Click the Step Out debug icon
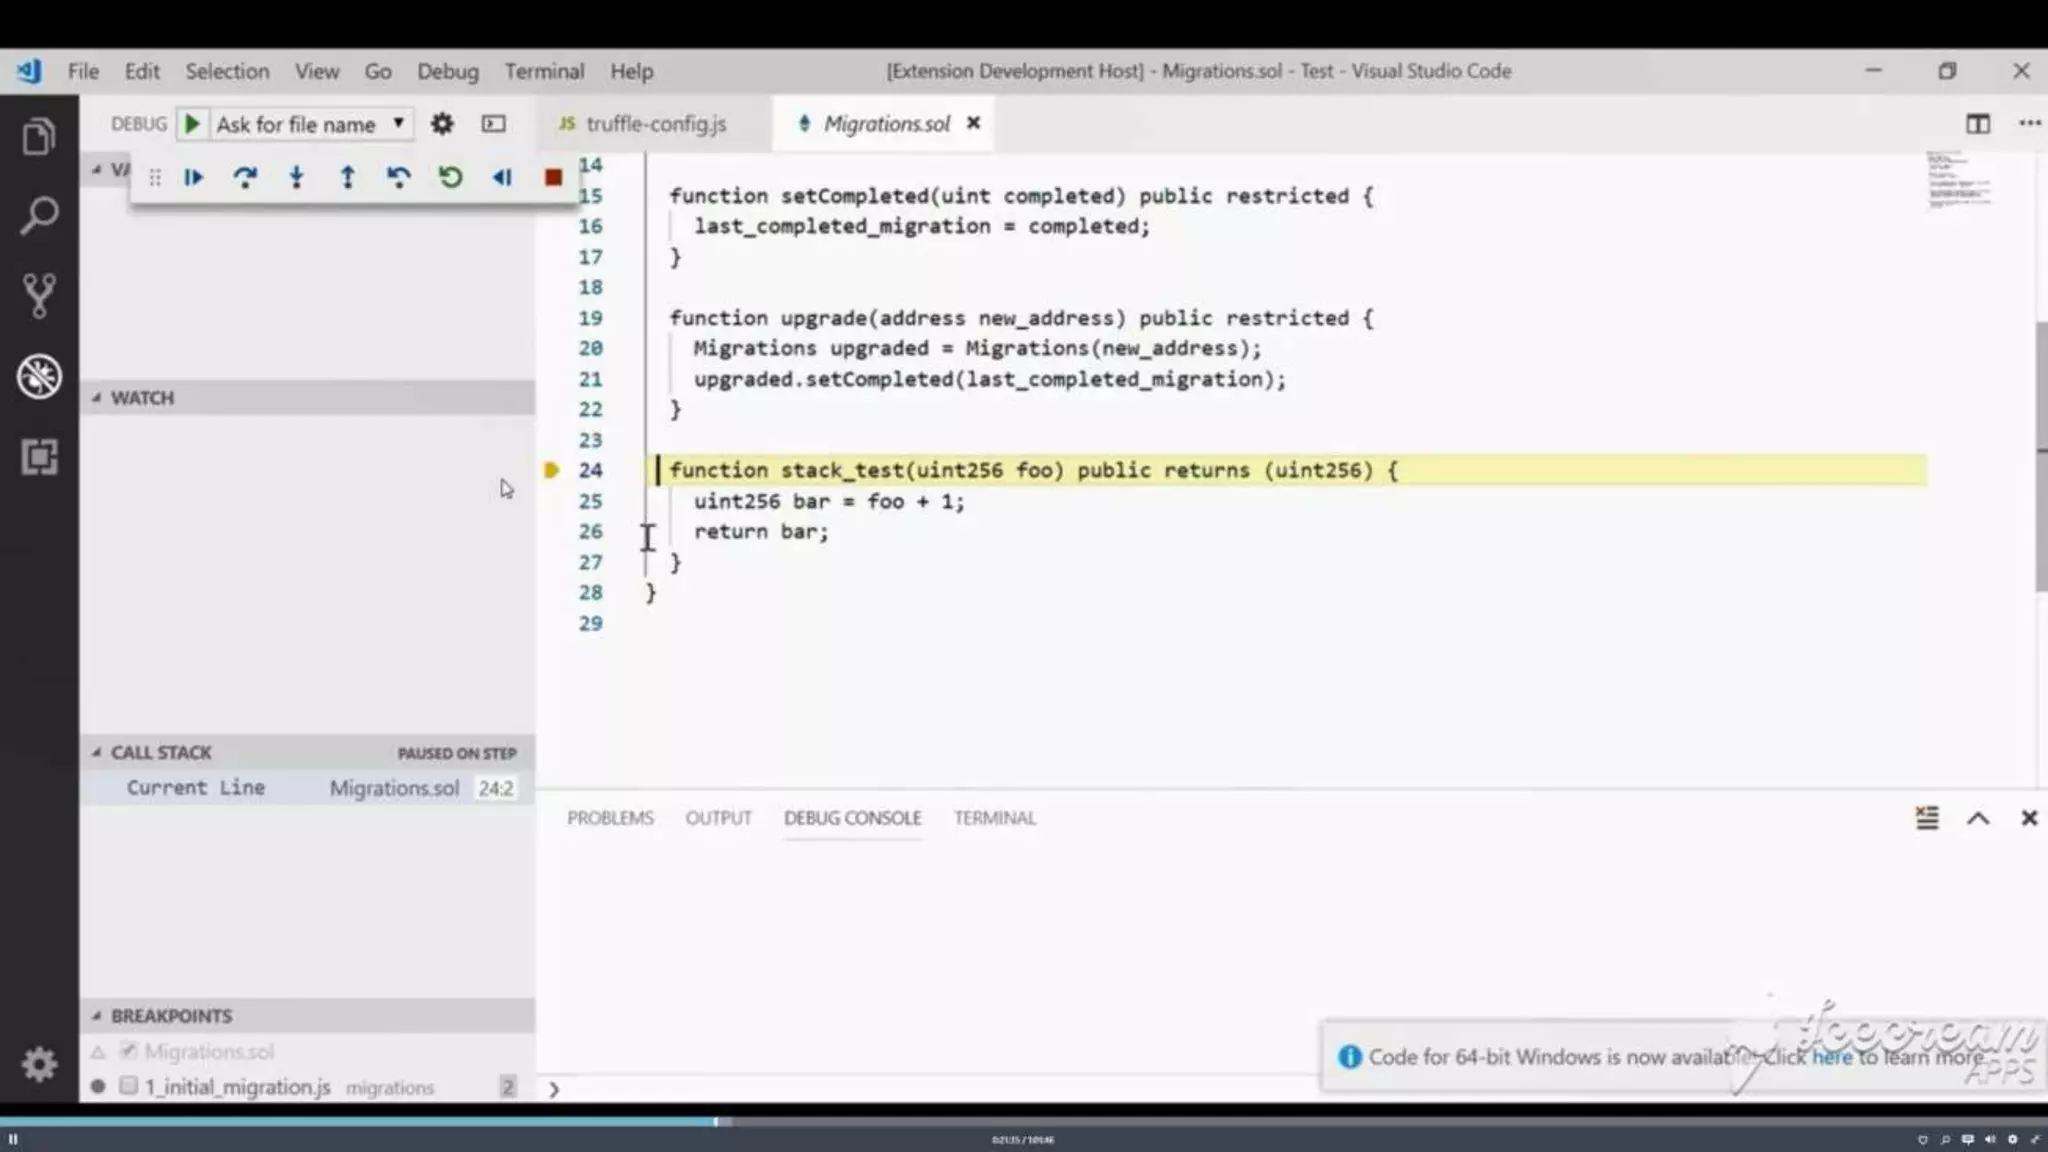 [347, 178]
